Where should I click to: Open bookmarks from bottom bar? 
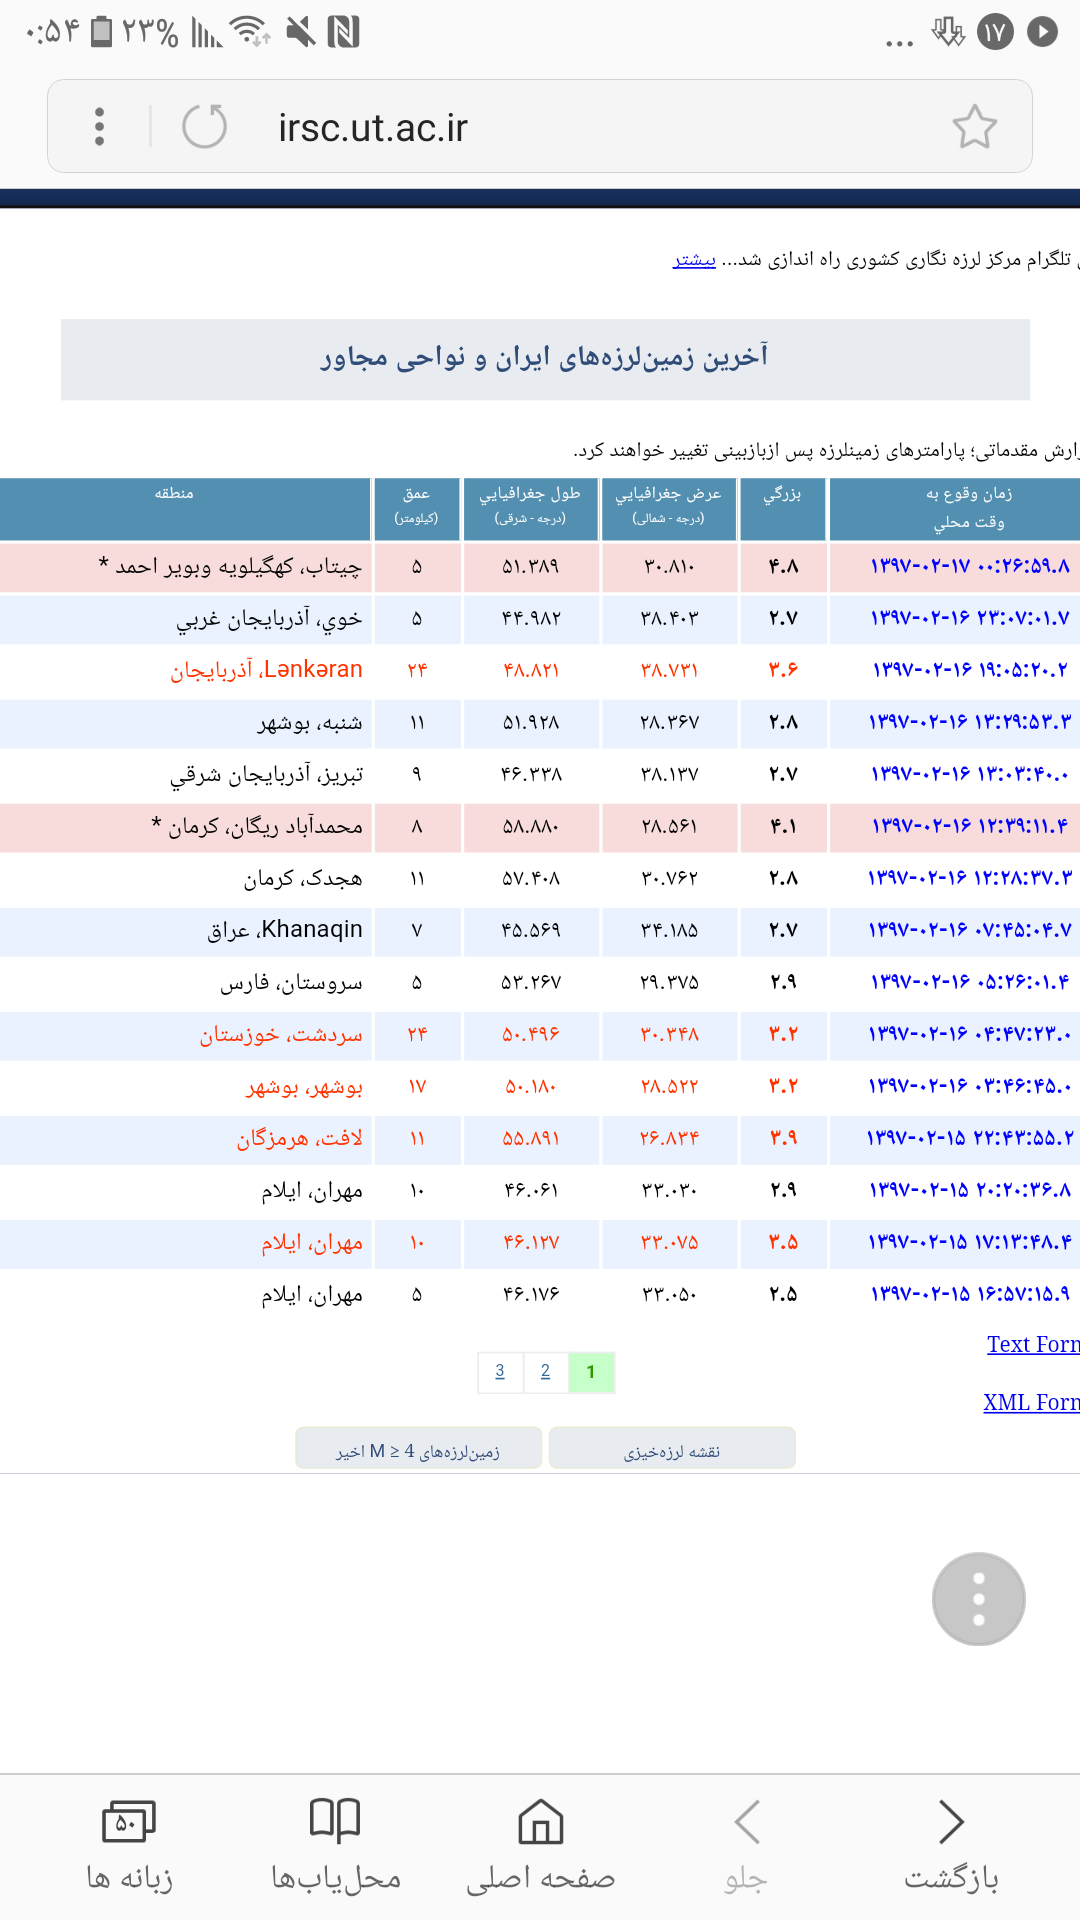tap(335, 1847)
